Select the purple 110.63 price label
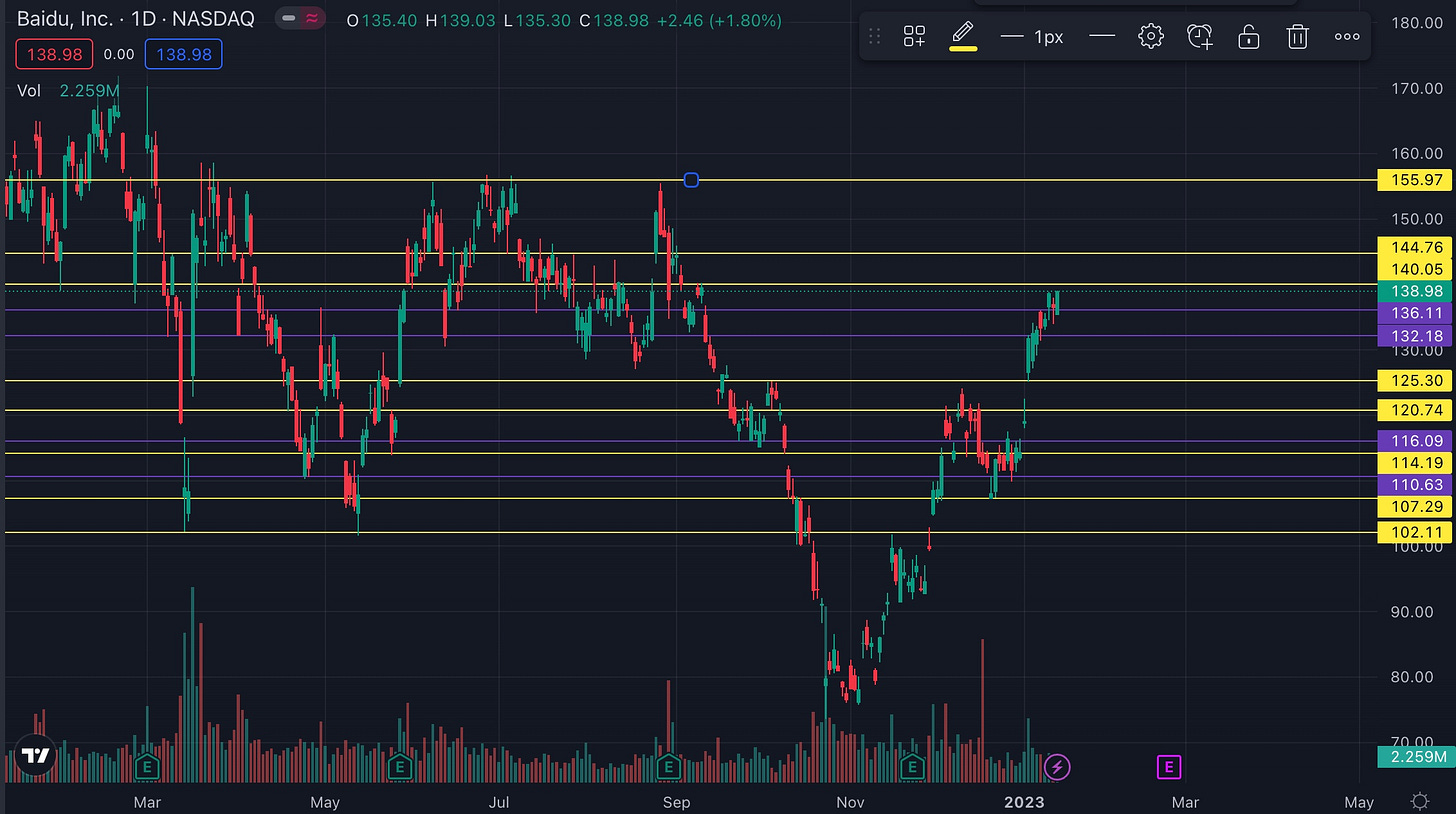 [1414, 485]
